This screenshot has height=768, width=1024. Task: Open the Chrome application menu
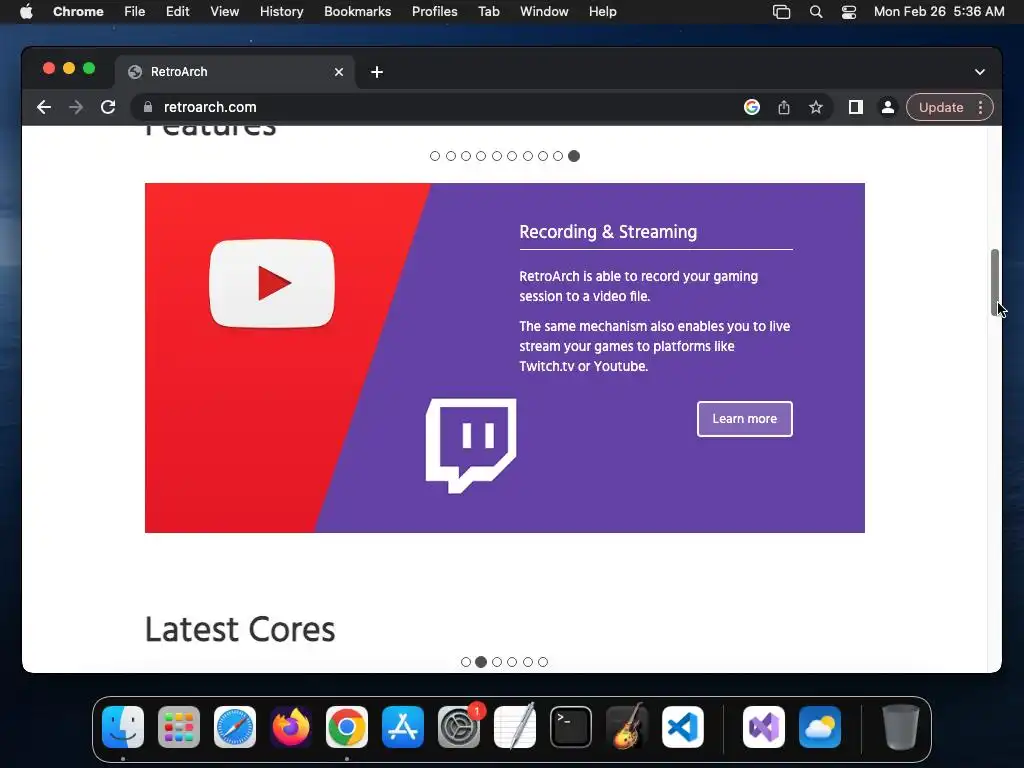(78, 12)
